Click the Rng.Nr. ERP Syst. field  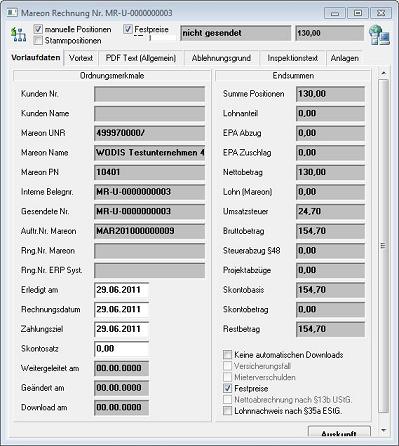149,270
